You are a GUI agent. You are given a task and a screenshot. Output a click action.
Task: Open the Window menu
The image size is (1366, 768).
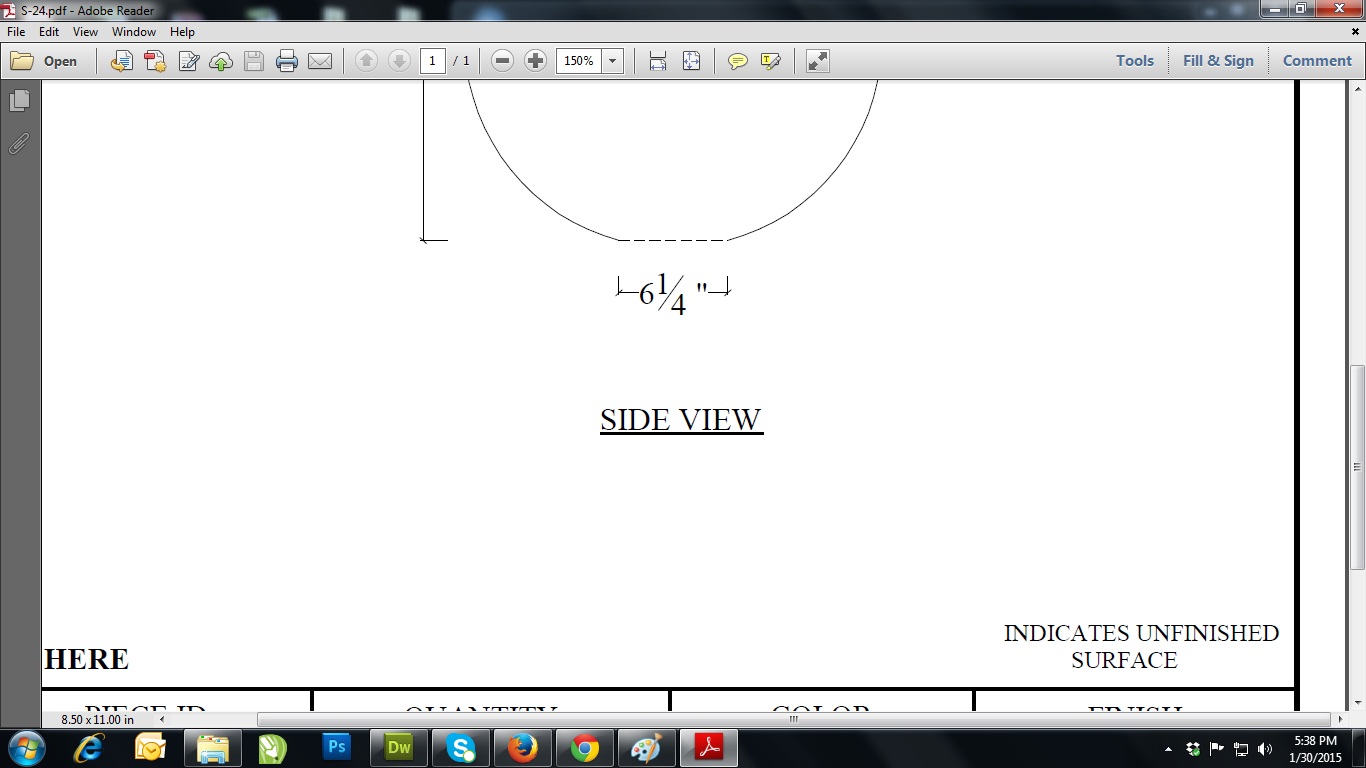[x=133, y=32]
